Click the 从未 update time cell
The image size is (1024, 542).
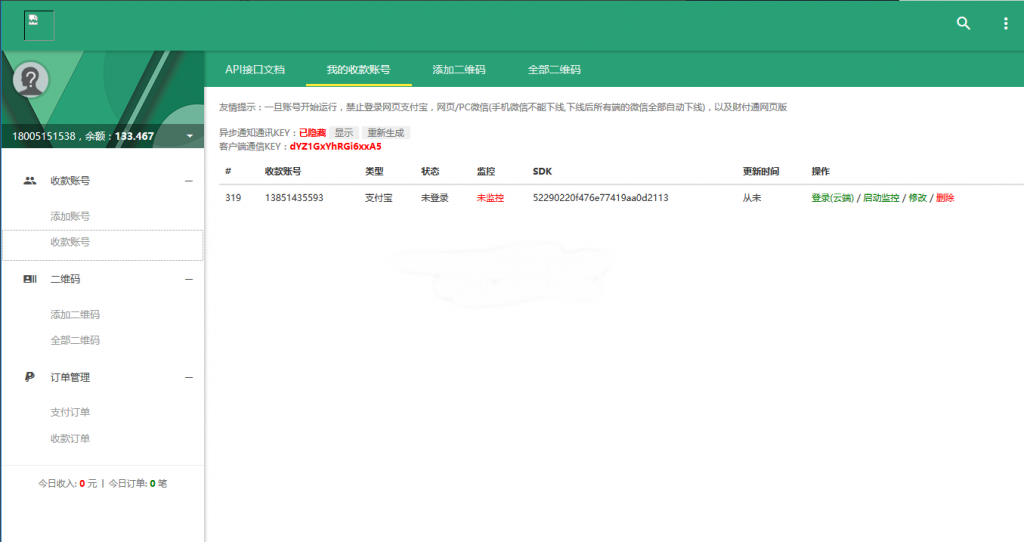pyautogui.click(x=752, y=198)
